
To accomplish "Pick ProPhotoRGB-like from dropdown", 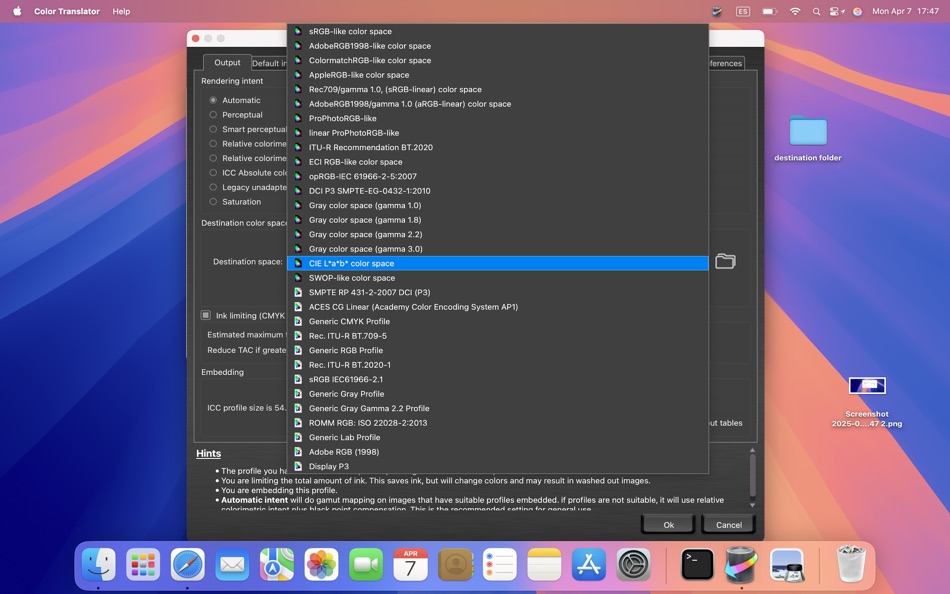I will (497, 118).
